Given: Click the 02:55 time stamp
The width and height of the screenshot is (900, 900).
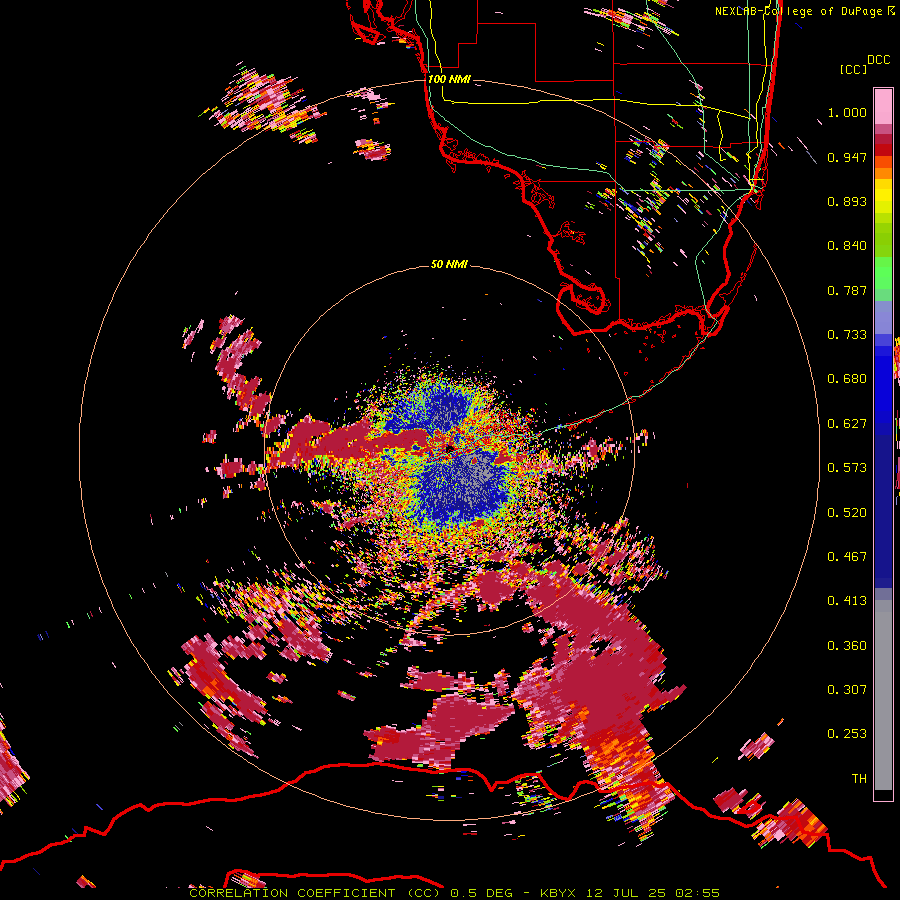Looking at the screenshot, I should click(x=697, y=893).
